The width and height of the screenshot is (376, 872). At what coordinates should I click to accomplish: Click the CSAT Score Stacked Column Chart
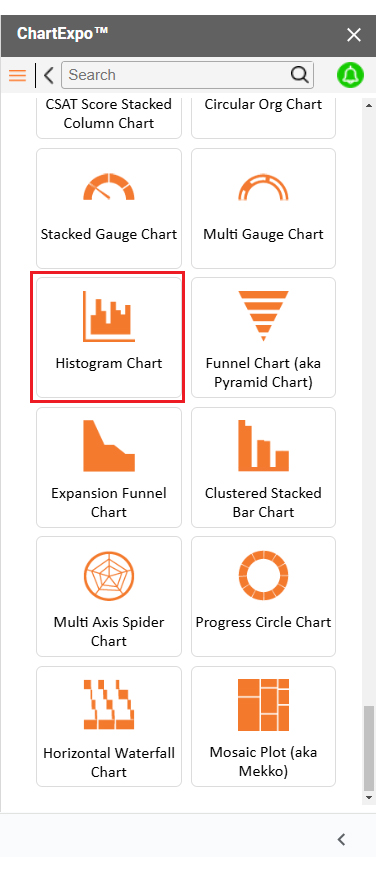109,117
